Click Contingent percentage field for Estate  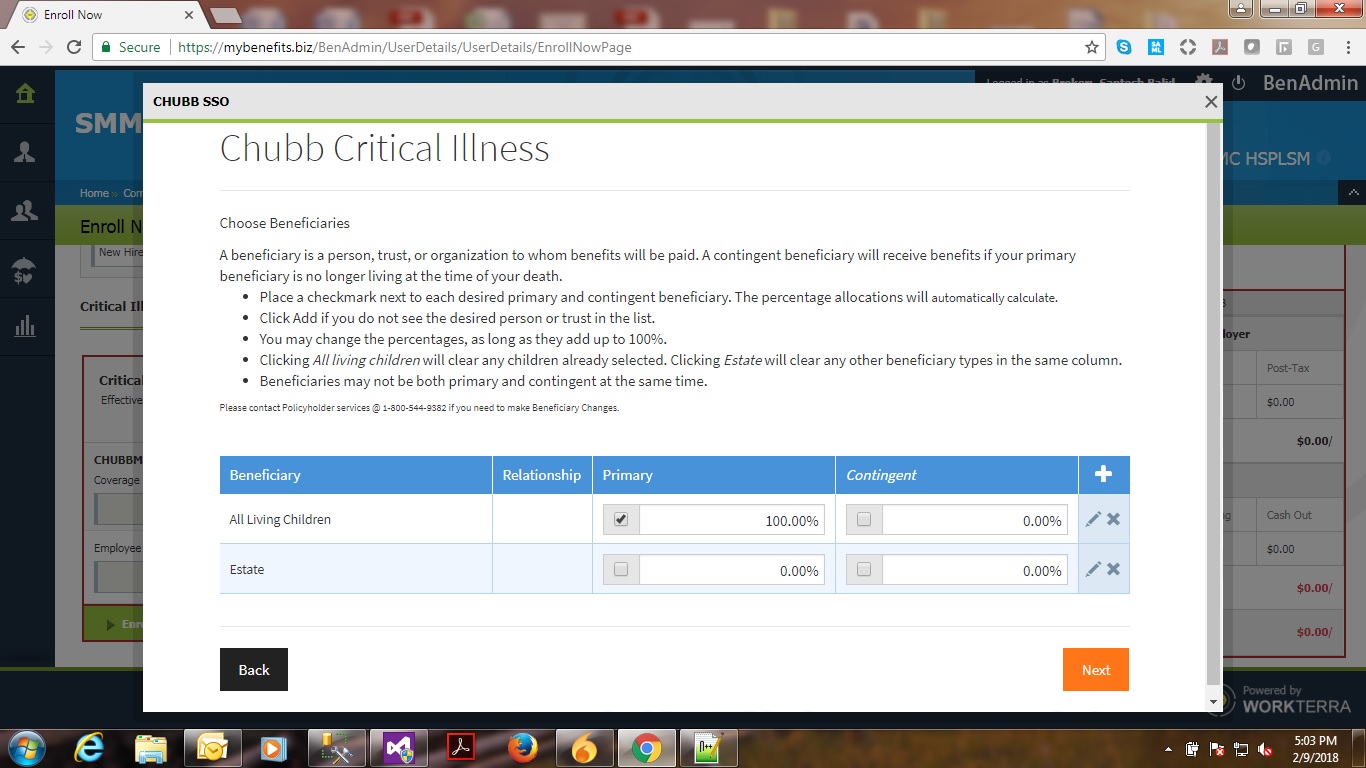coord(975,570)
